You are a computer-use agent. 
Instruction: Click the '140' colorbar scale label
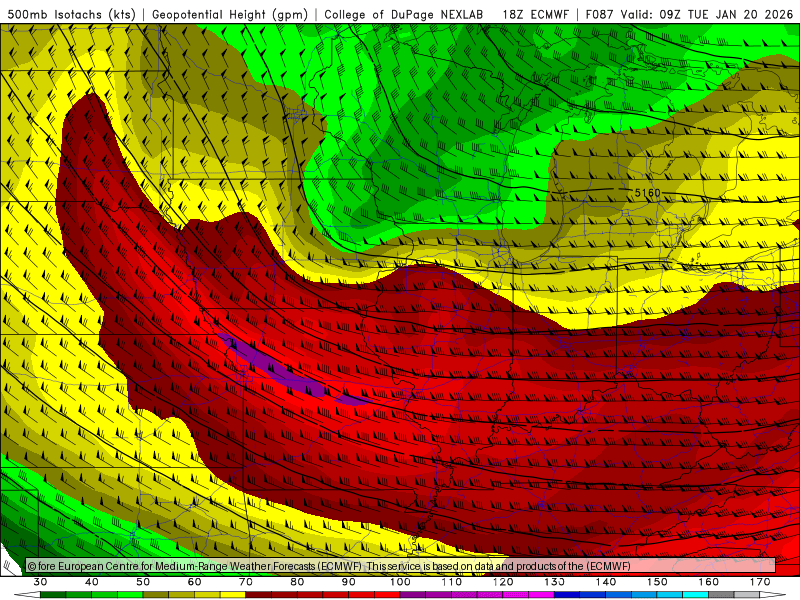606,582
